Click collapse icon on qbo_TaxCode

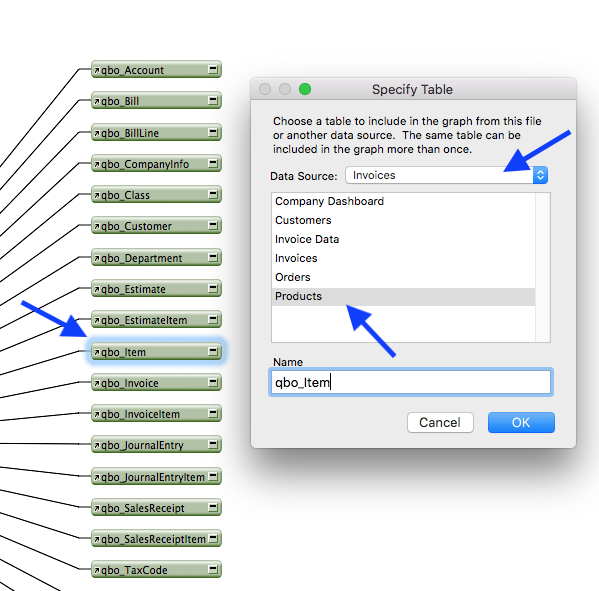point(213,569)
